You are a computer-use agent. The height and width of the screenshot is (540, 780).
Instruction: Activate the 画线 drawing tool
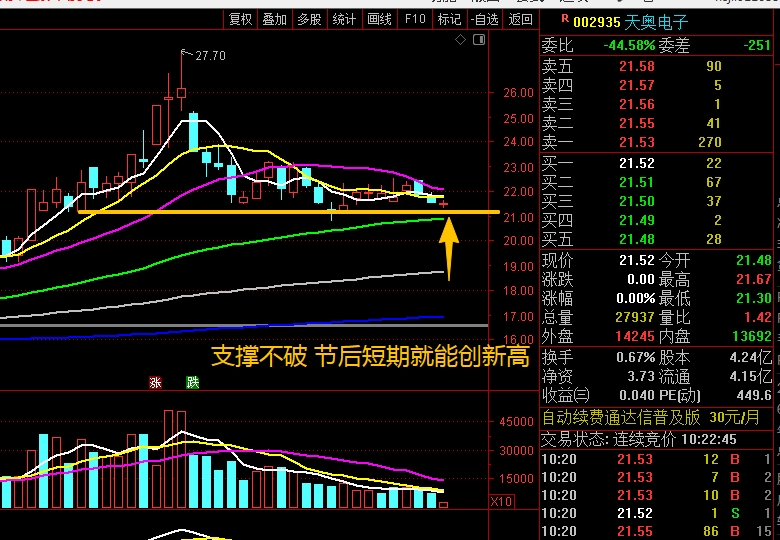[x=379, y=19]
